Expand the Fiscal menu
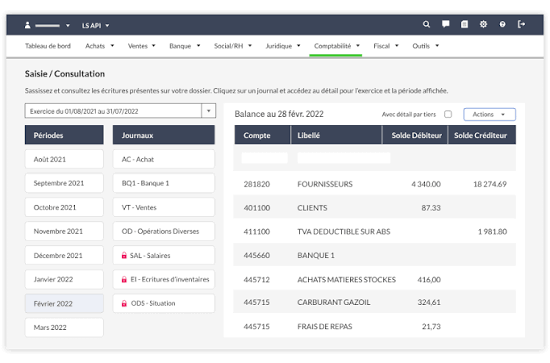Viewport: 550px width, 363px height. [386, 46]
